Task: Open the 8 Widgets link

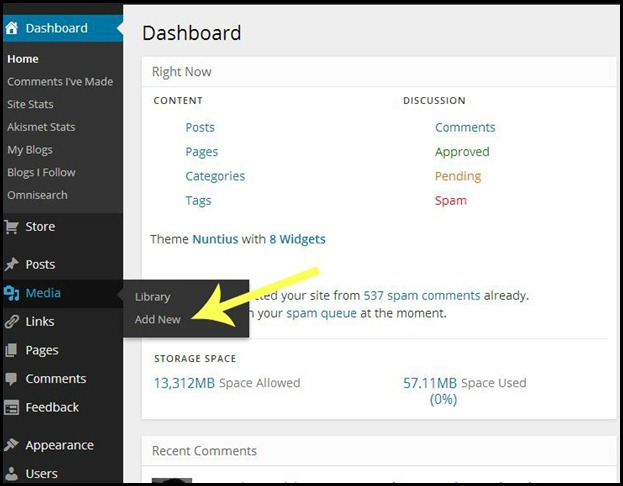Action: click(298, 239)
